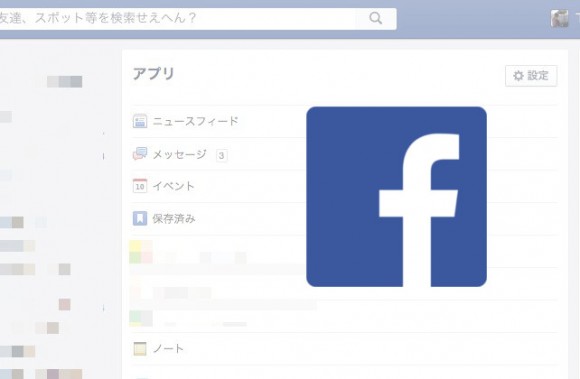Open the メッセージ link
Image resolution: width=580 pixels, height=379 pixels.
pyautogui.click(x=180, y=154)
